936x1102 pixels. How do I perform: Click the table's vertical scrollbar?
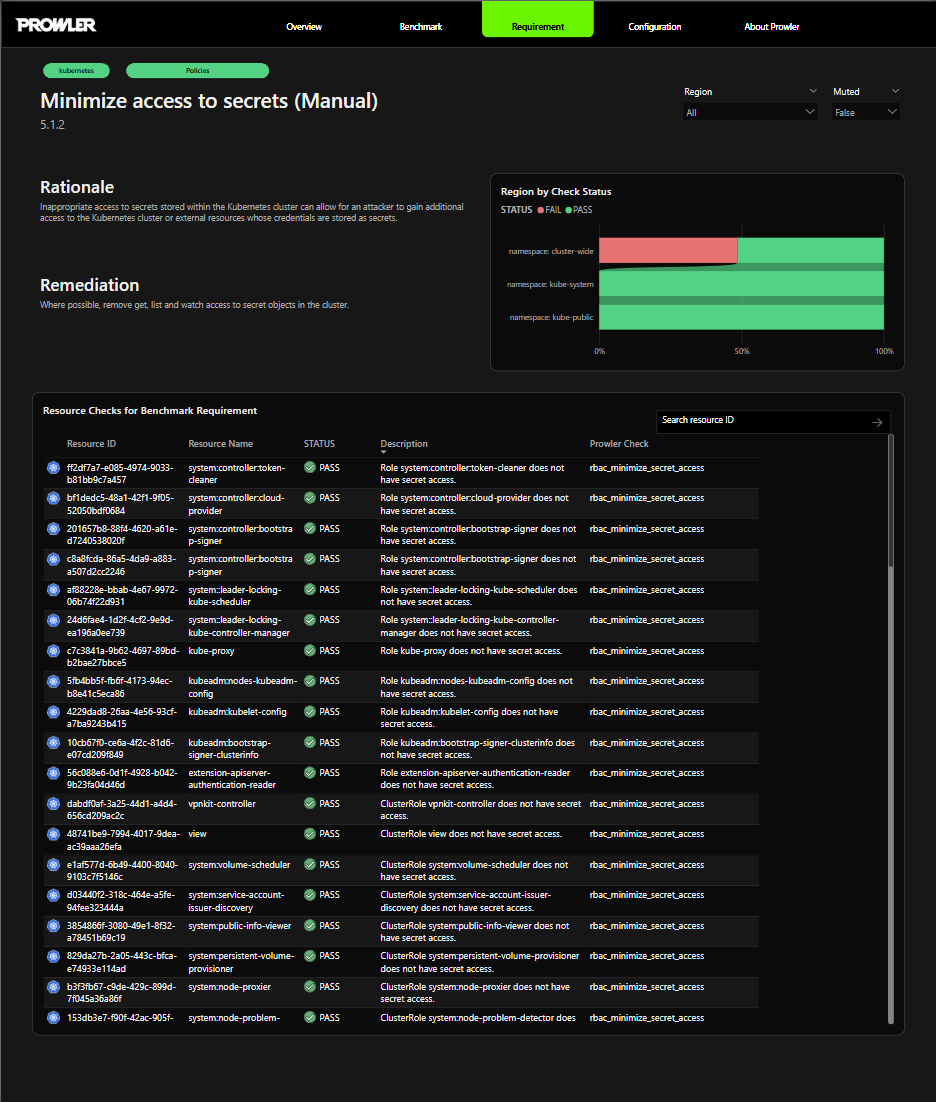pyautogui.click(x=891, y=501)
